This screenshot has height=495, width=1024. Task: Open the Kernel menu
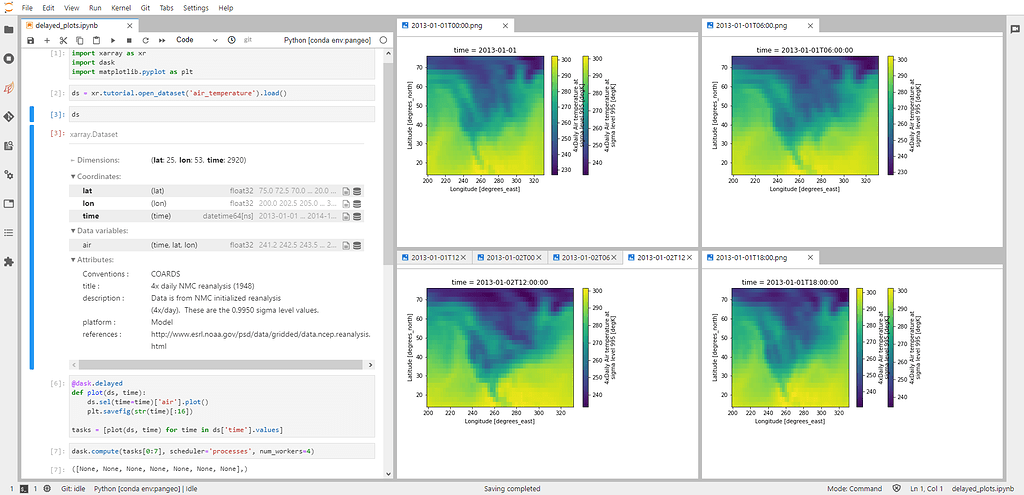(x=121, y=7)
